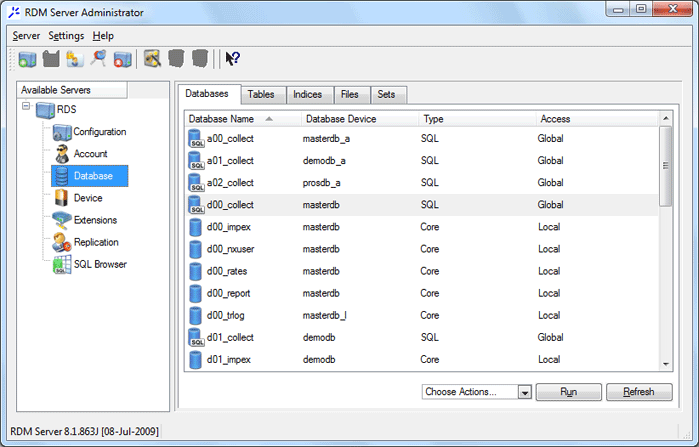Click the masterdb_l device cell

coord(325,316)
